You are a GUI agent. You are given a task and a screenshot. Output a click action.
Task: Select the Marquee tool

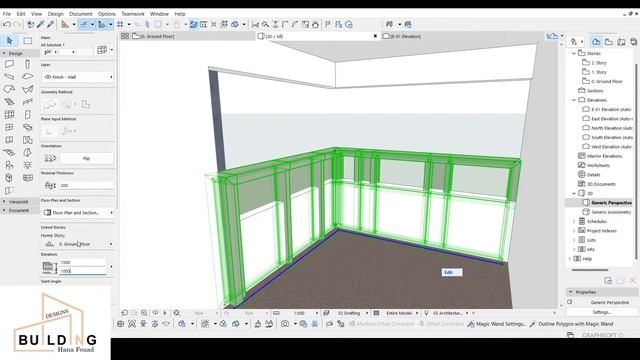pos(28,40)
